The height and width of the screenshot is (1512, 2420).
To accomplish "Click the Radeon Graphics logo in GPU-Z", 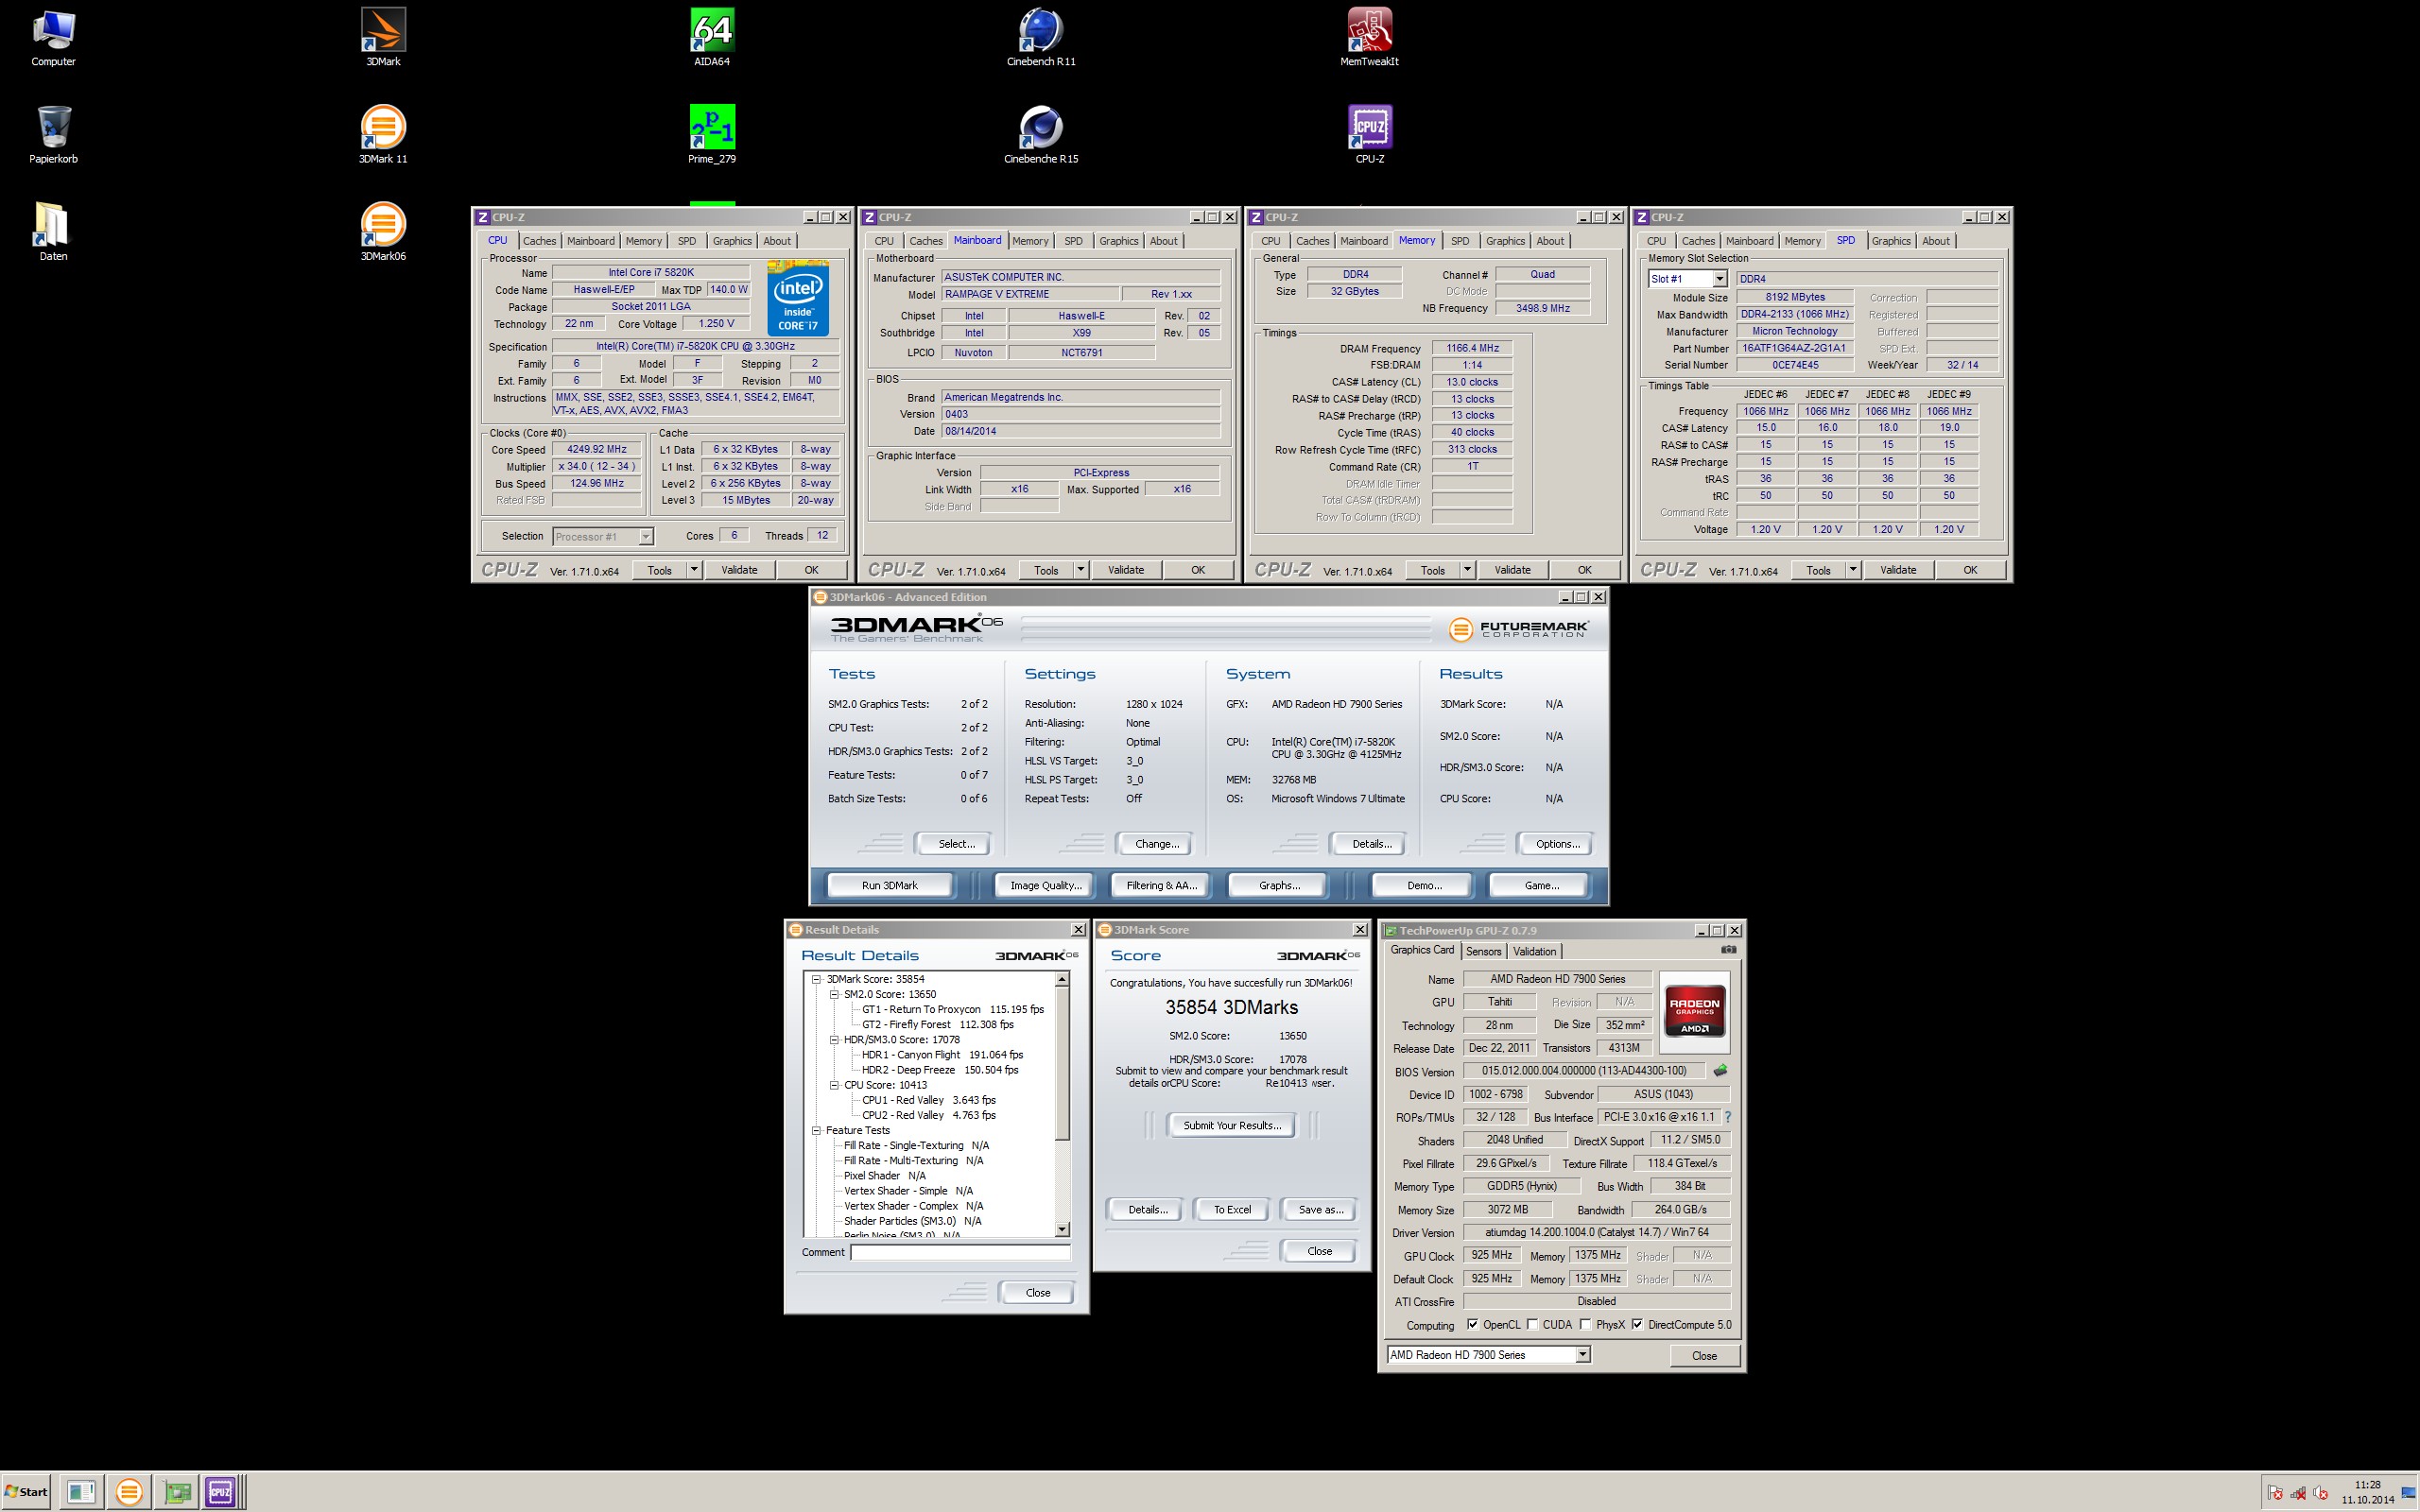I will [1694, 1014].
